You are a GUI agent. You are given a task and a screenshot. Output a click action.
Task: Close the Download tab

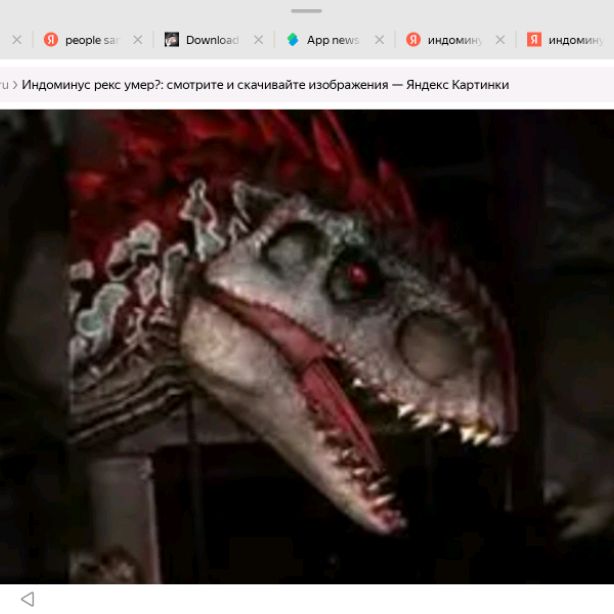(x=258, y=40)
